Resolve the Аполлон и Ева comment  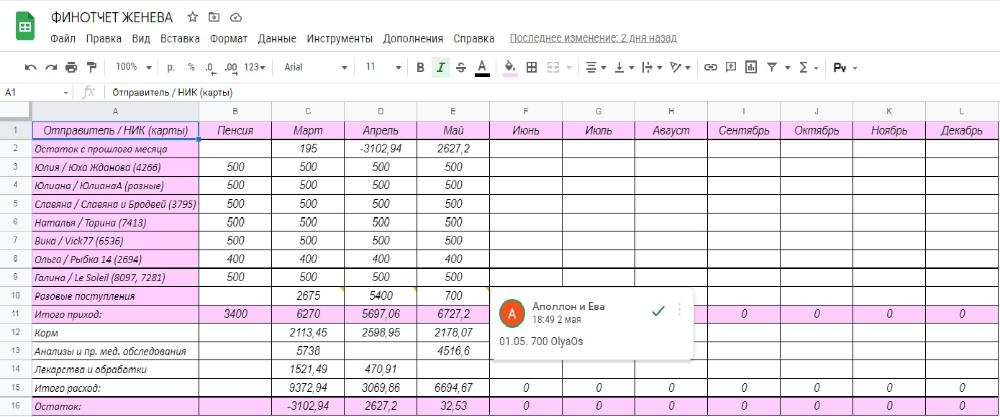[657, 311]
